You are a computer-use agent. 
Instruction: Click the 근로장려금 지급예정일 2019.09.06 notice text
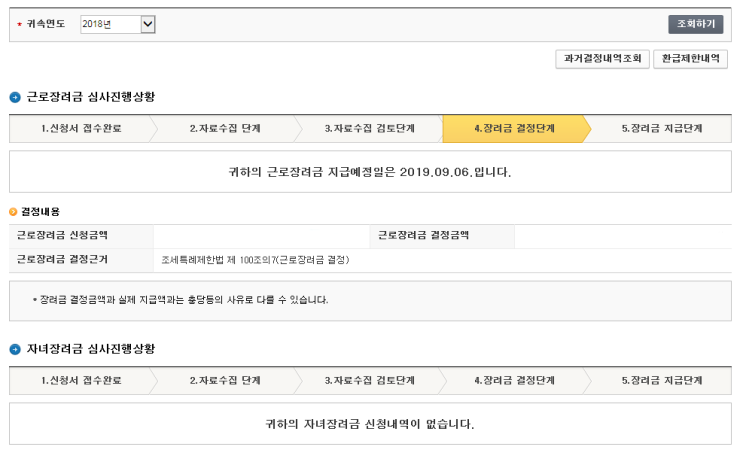[370, 172]
